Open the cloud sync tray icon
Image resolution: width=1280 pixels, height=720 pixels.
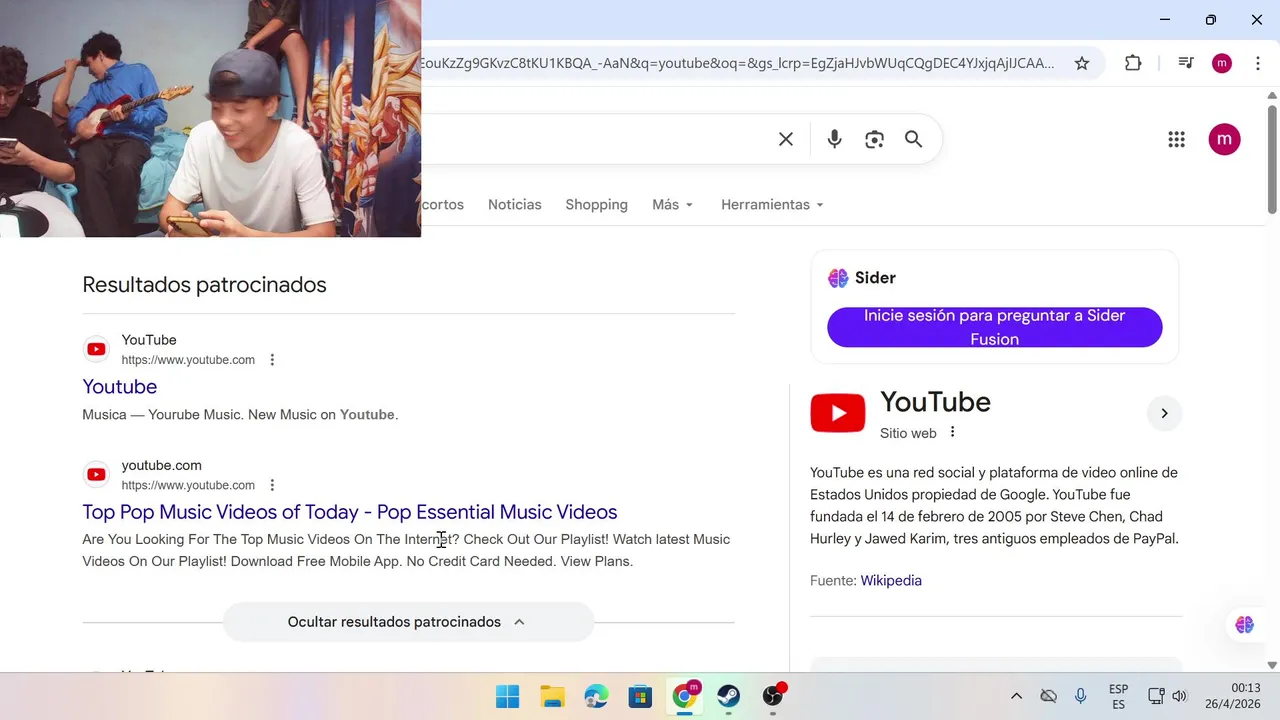[x=1048, y=696]
